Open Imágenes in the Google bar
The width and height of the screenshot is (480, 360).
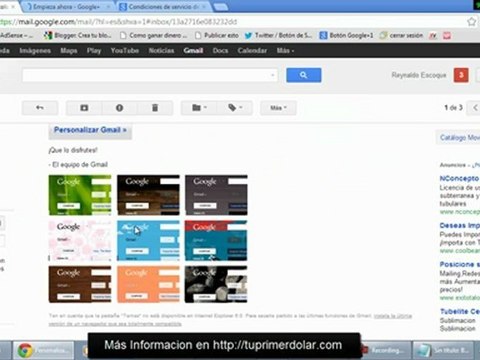[35, 51]
